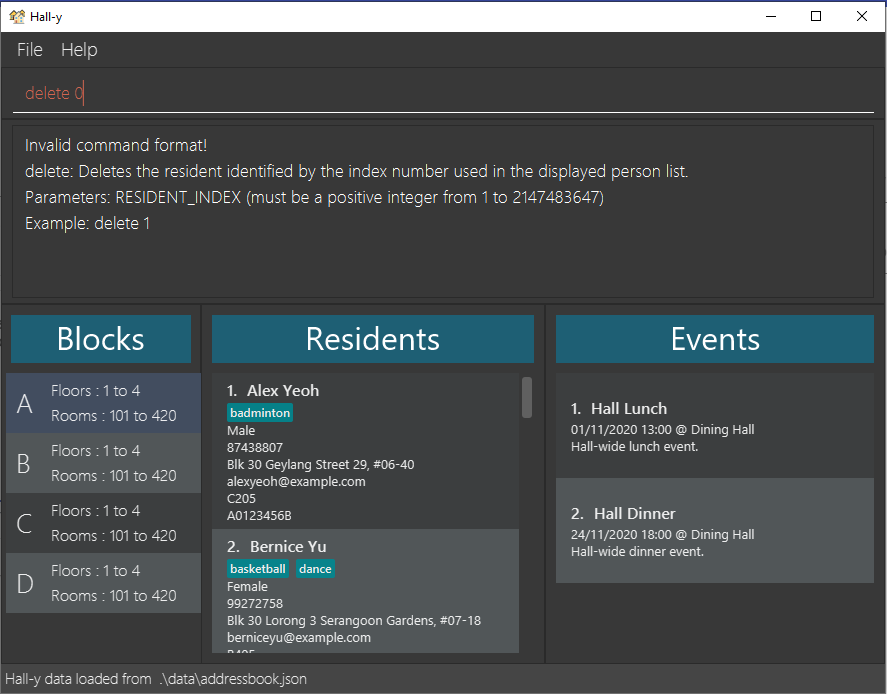Close the Hall-y window
Image resolution: width=887 pixels, height=694 pixels.
[862, 16]
